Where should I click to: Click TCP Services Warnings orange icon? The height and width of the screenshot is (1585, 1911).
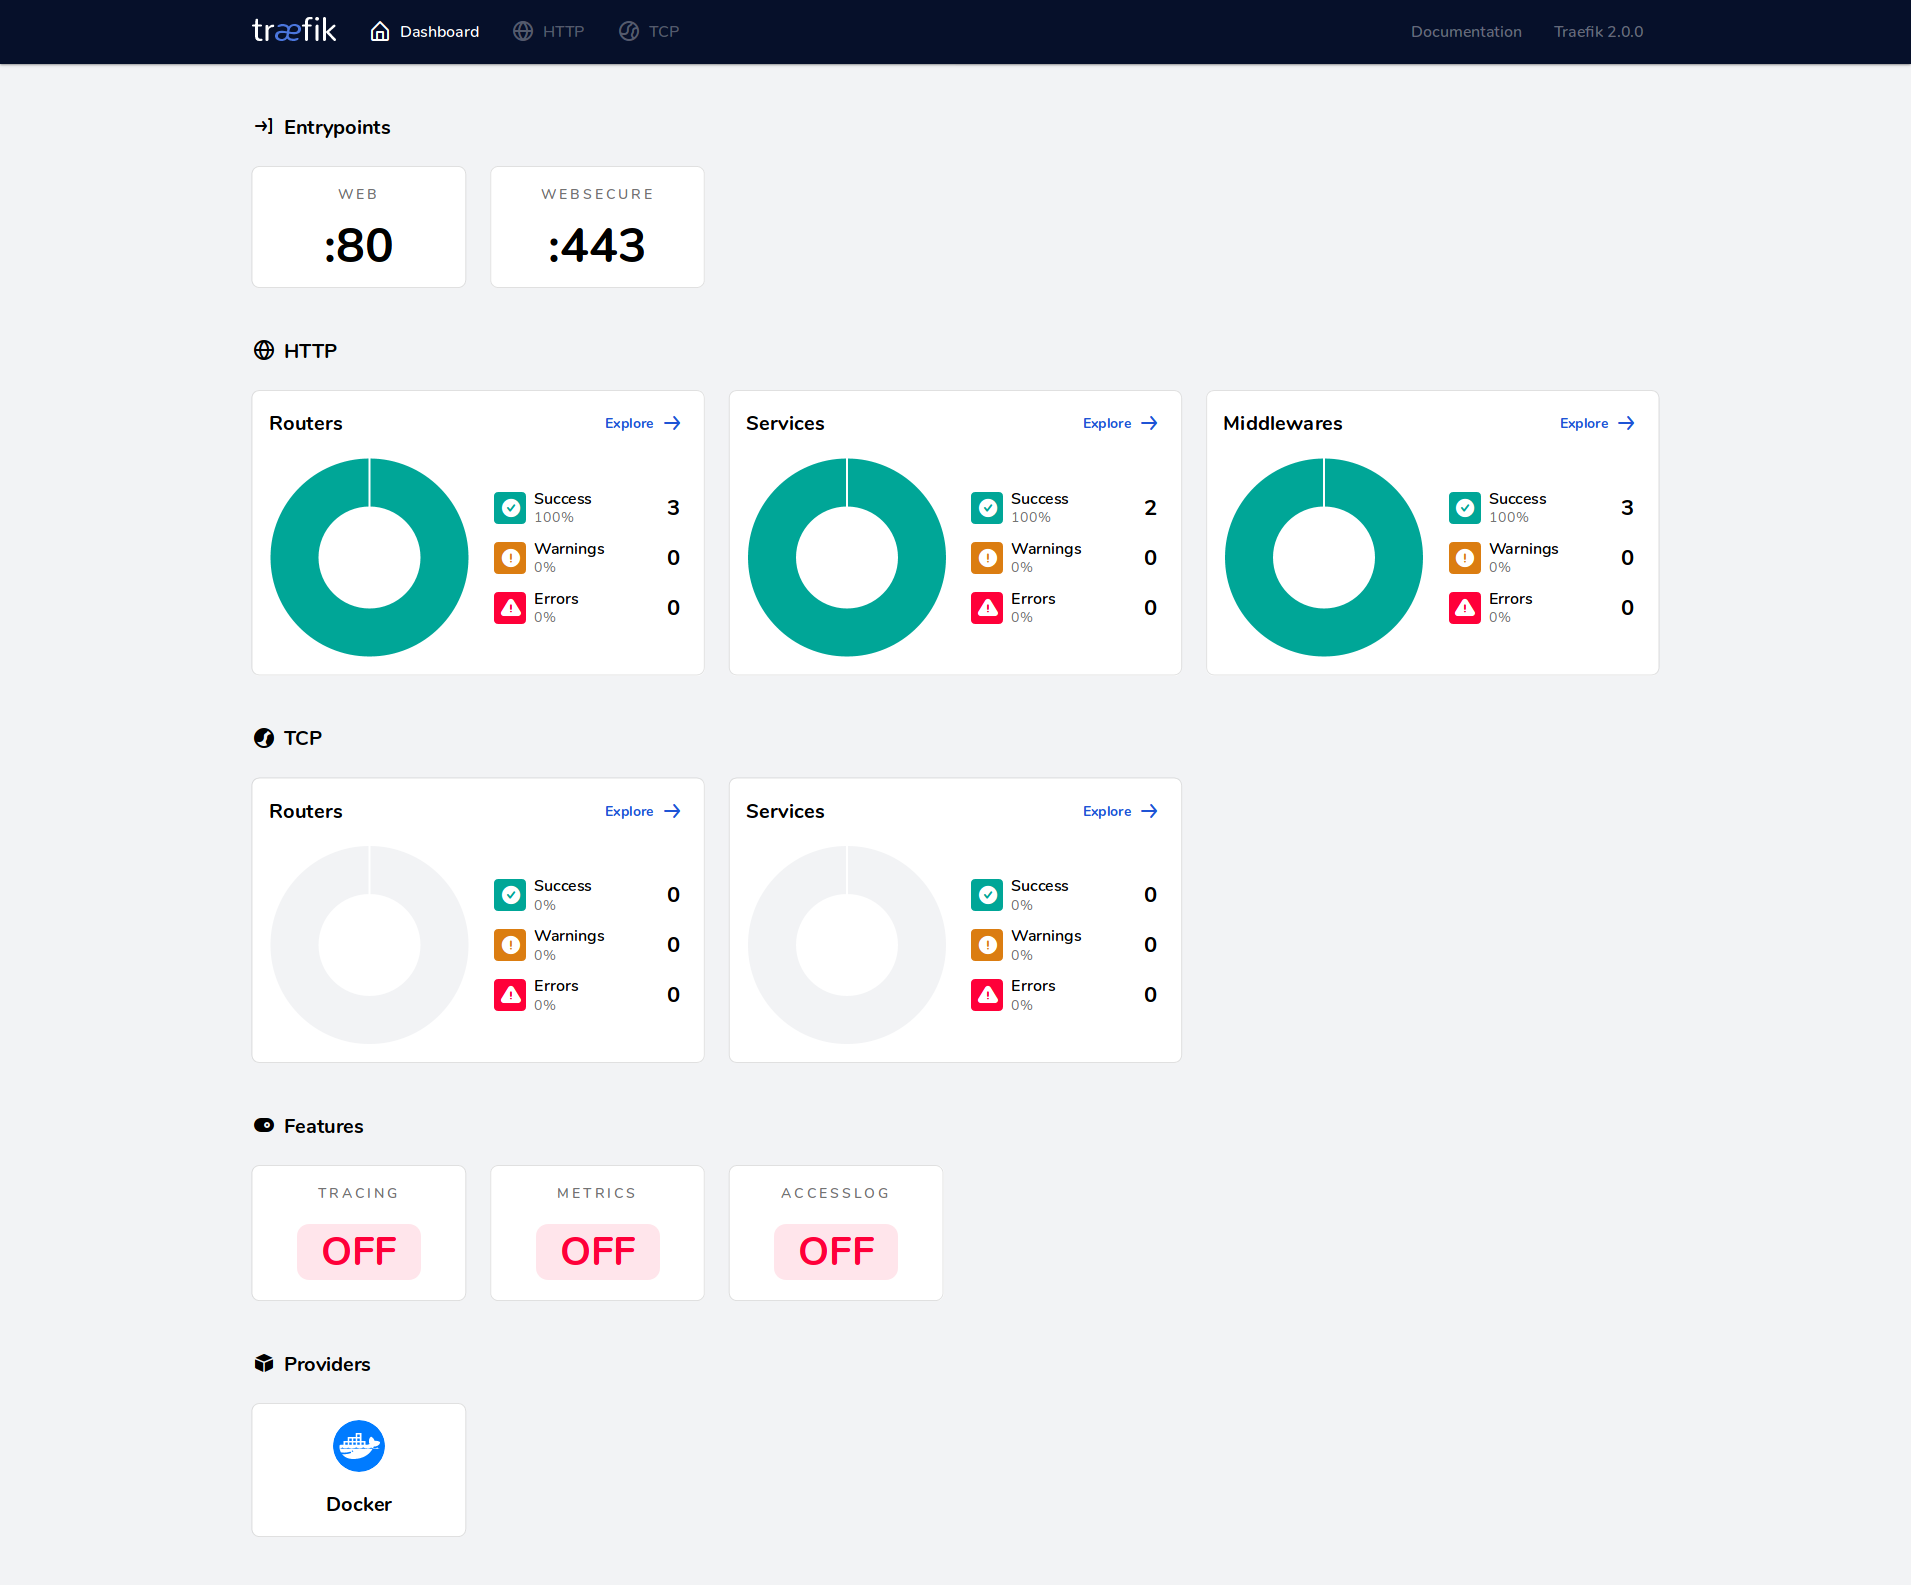click(987, 945)
